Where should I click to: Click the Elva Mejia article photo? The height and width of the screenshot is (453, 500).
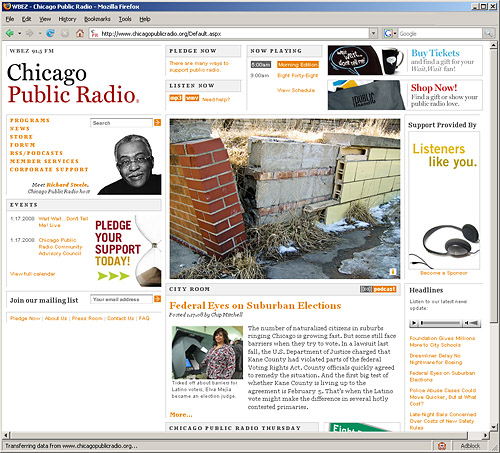click(x=207, y=352)
